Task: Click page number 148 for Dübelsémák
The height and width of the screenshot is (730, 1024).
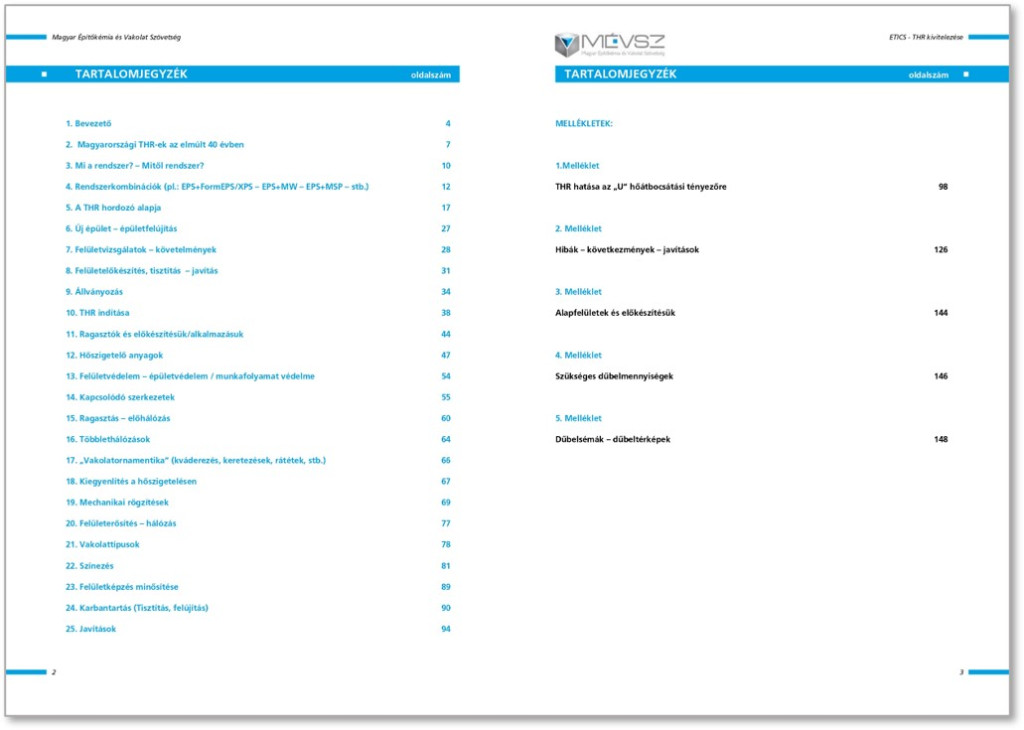Action: 940,439
